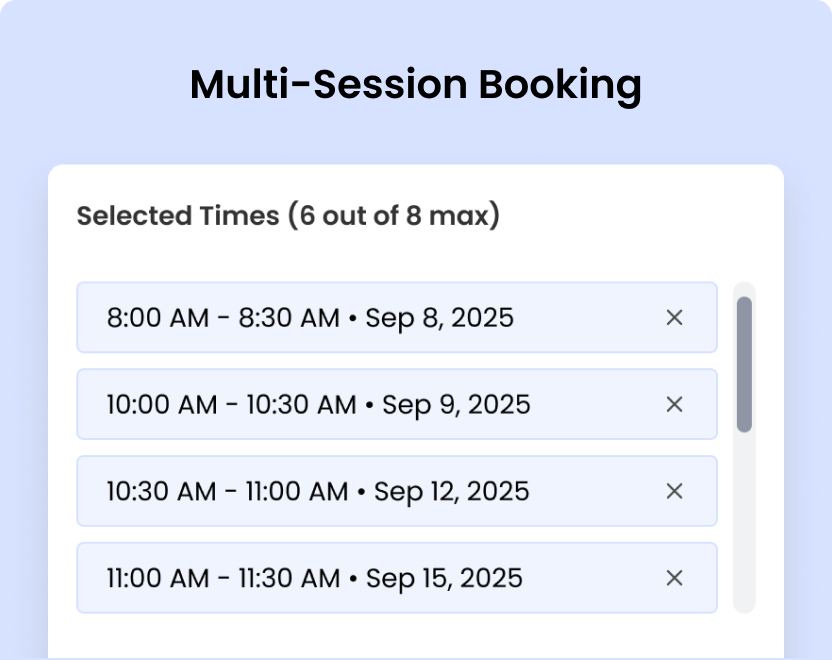The image size is (832, 660).
Task: Click the Multi-Session Booking title
Action: (x=416, y=85)
